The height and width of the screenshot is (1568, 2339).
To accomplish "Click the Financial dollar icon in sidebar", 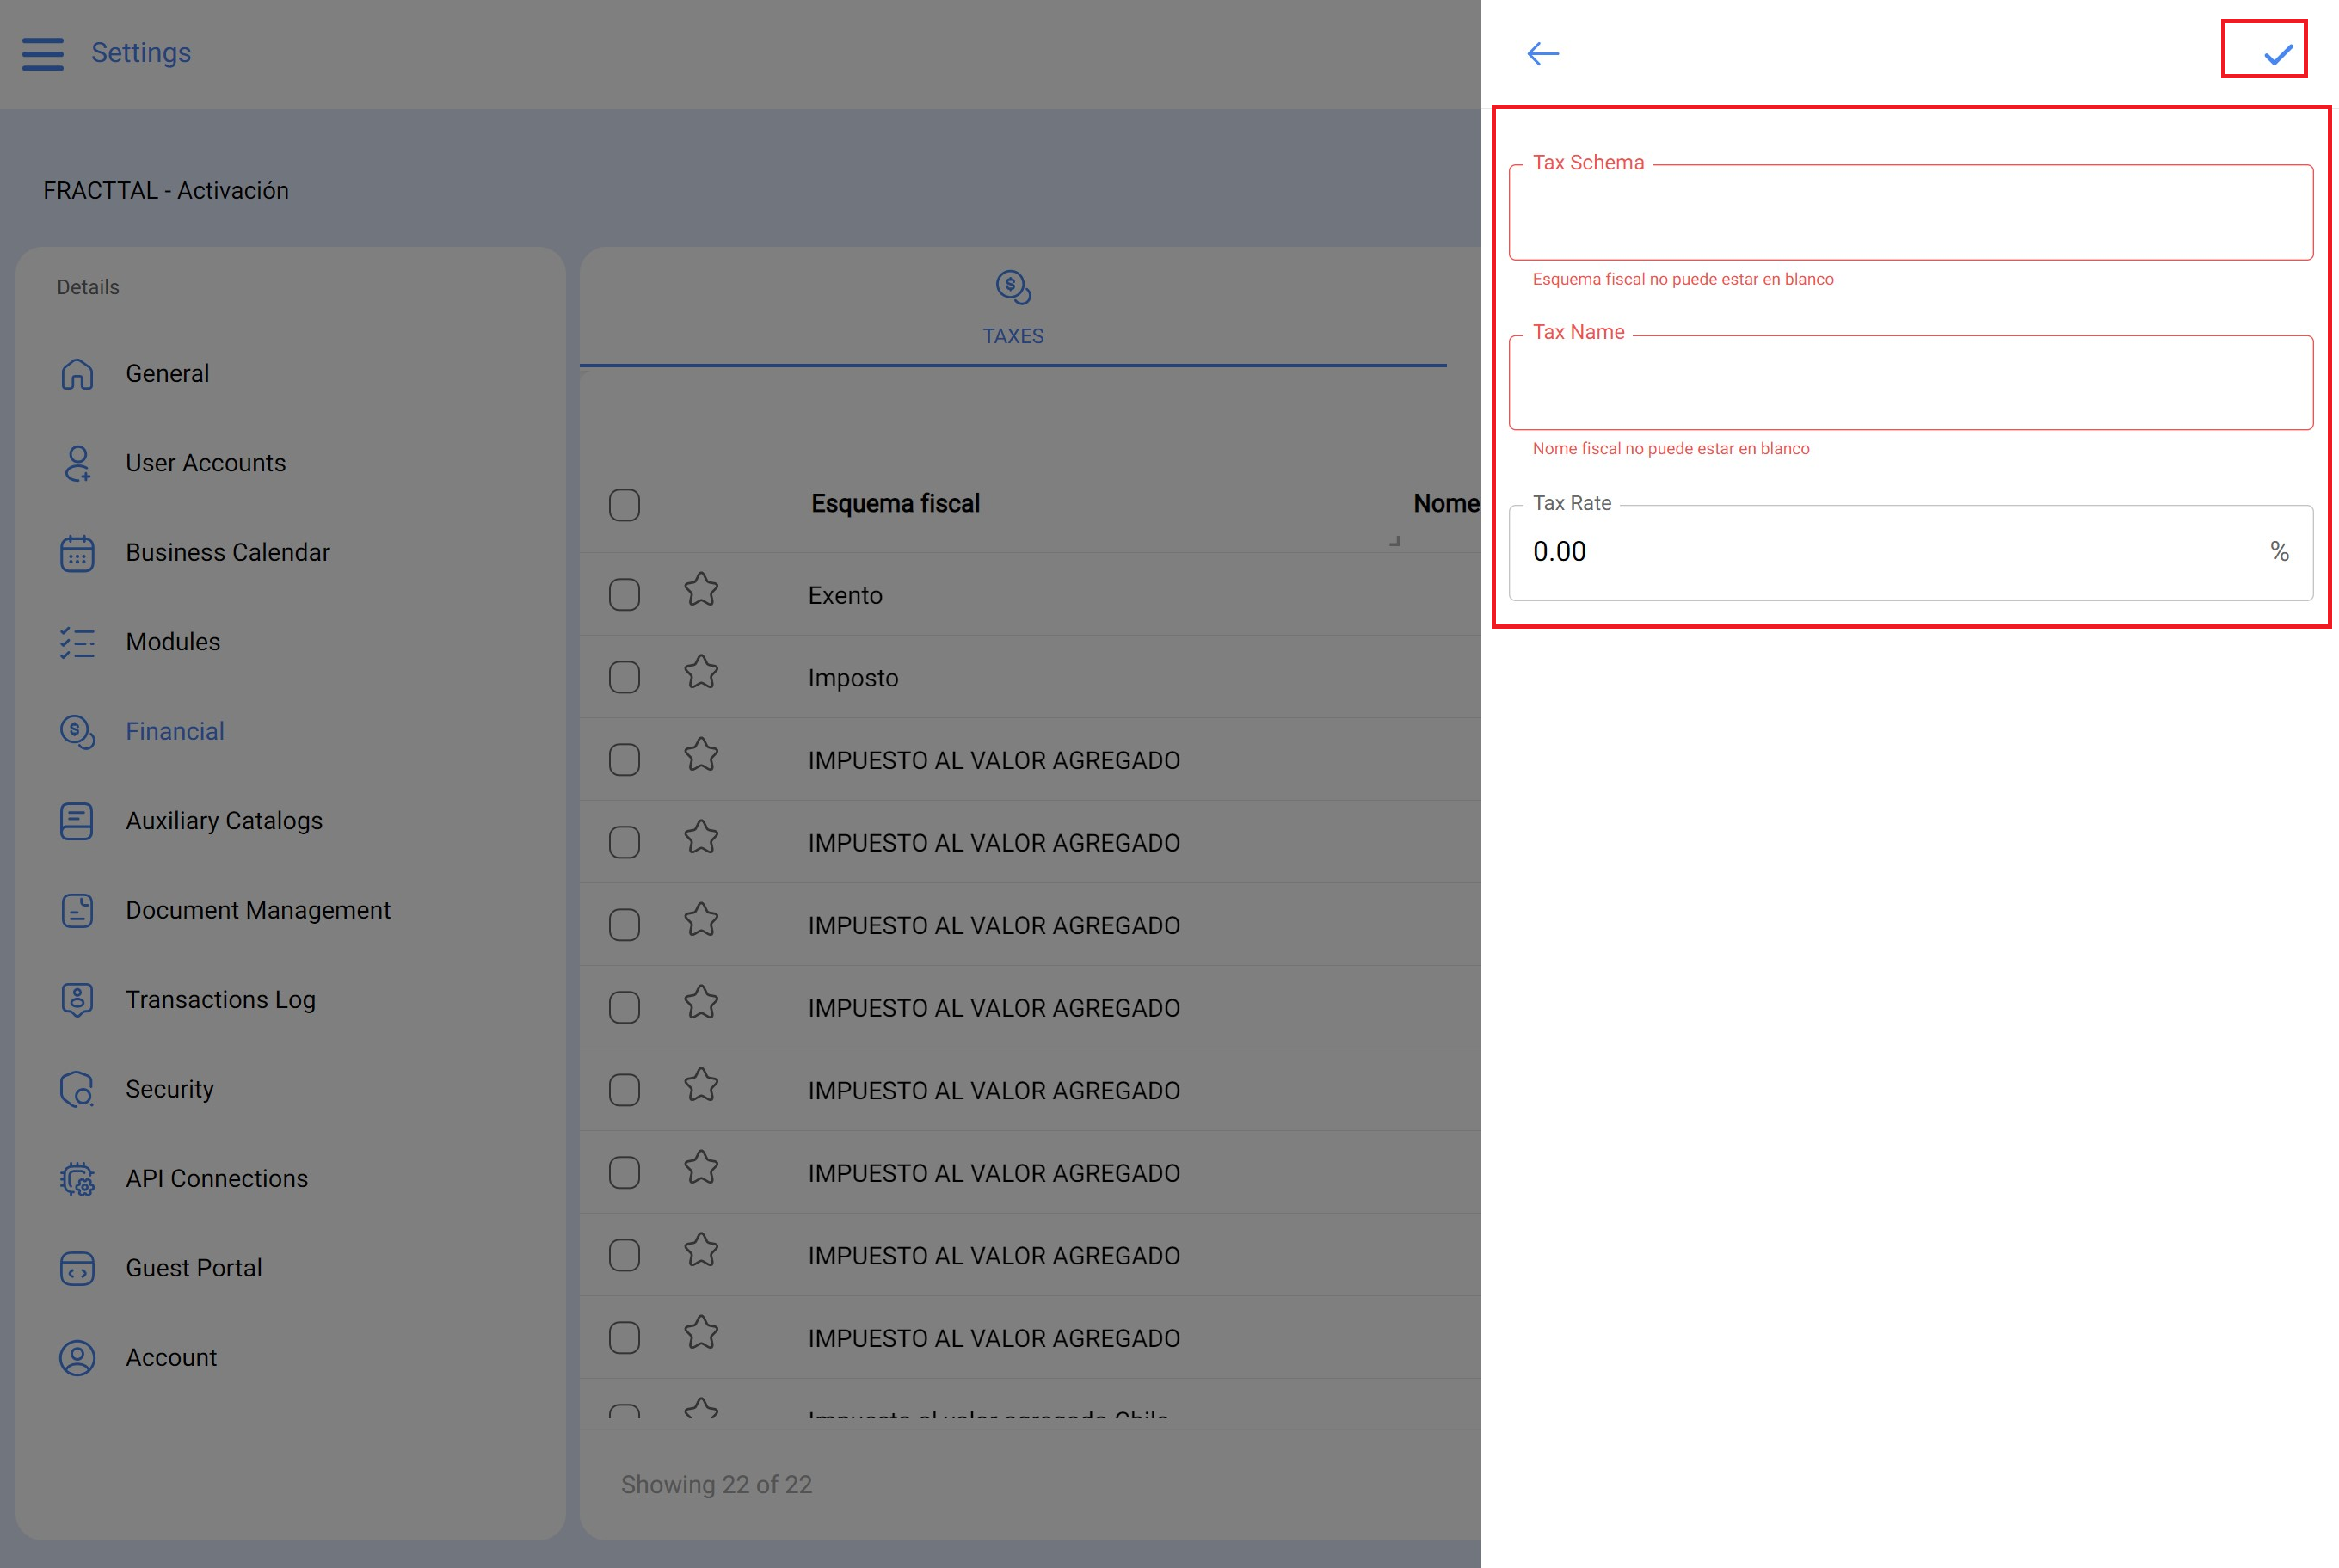I will [76, 731].
